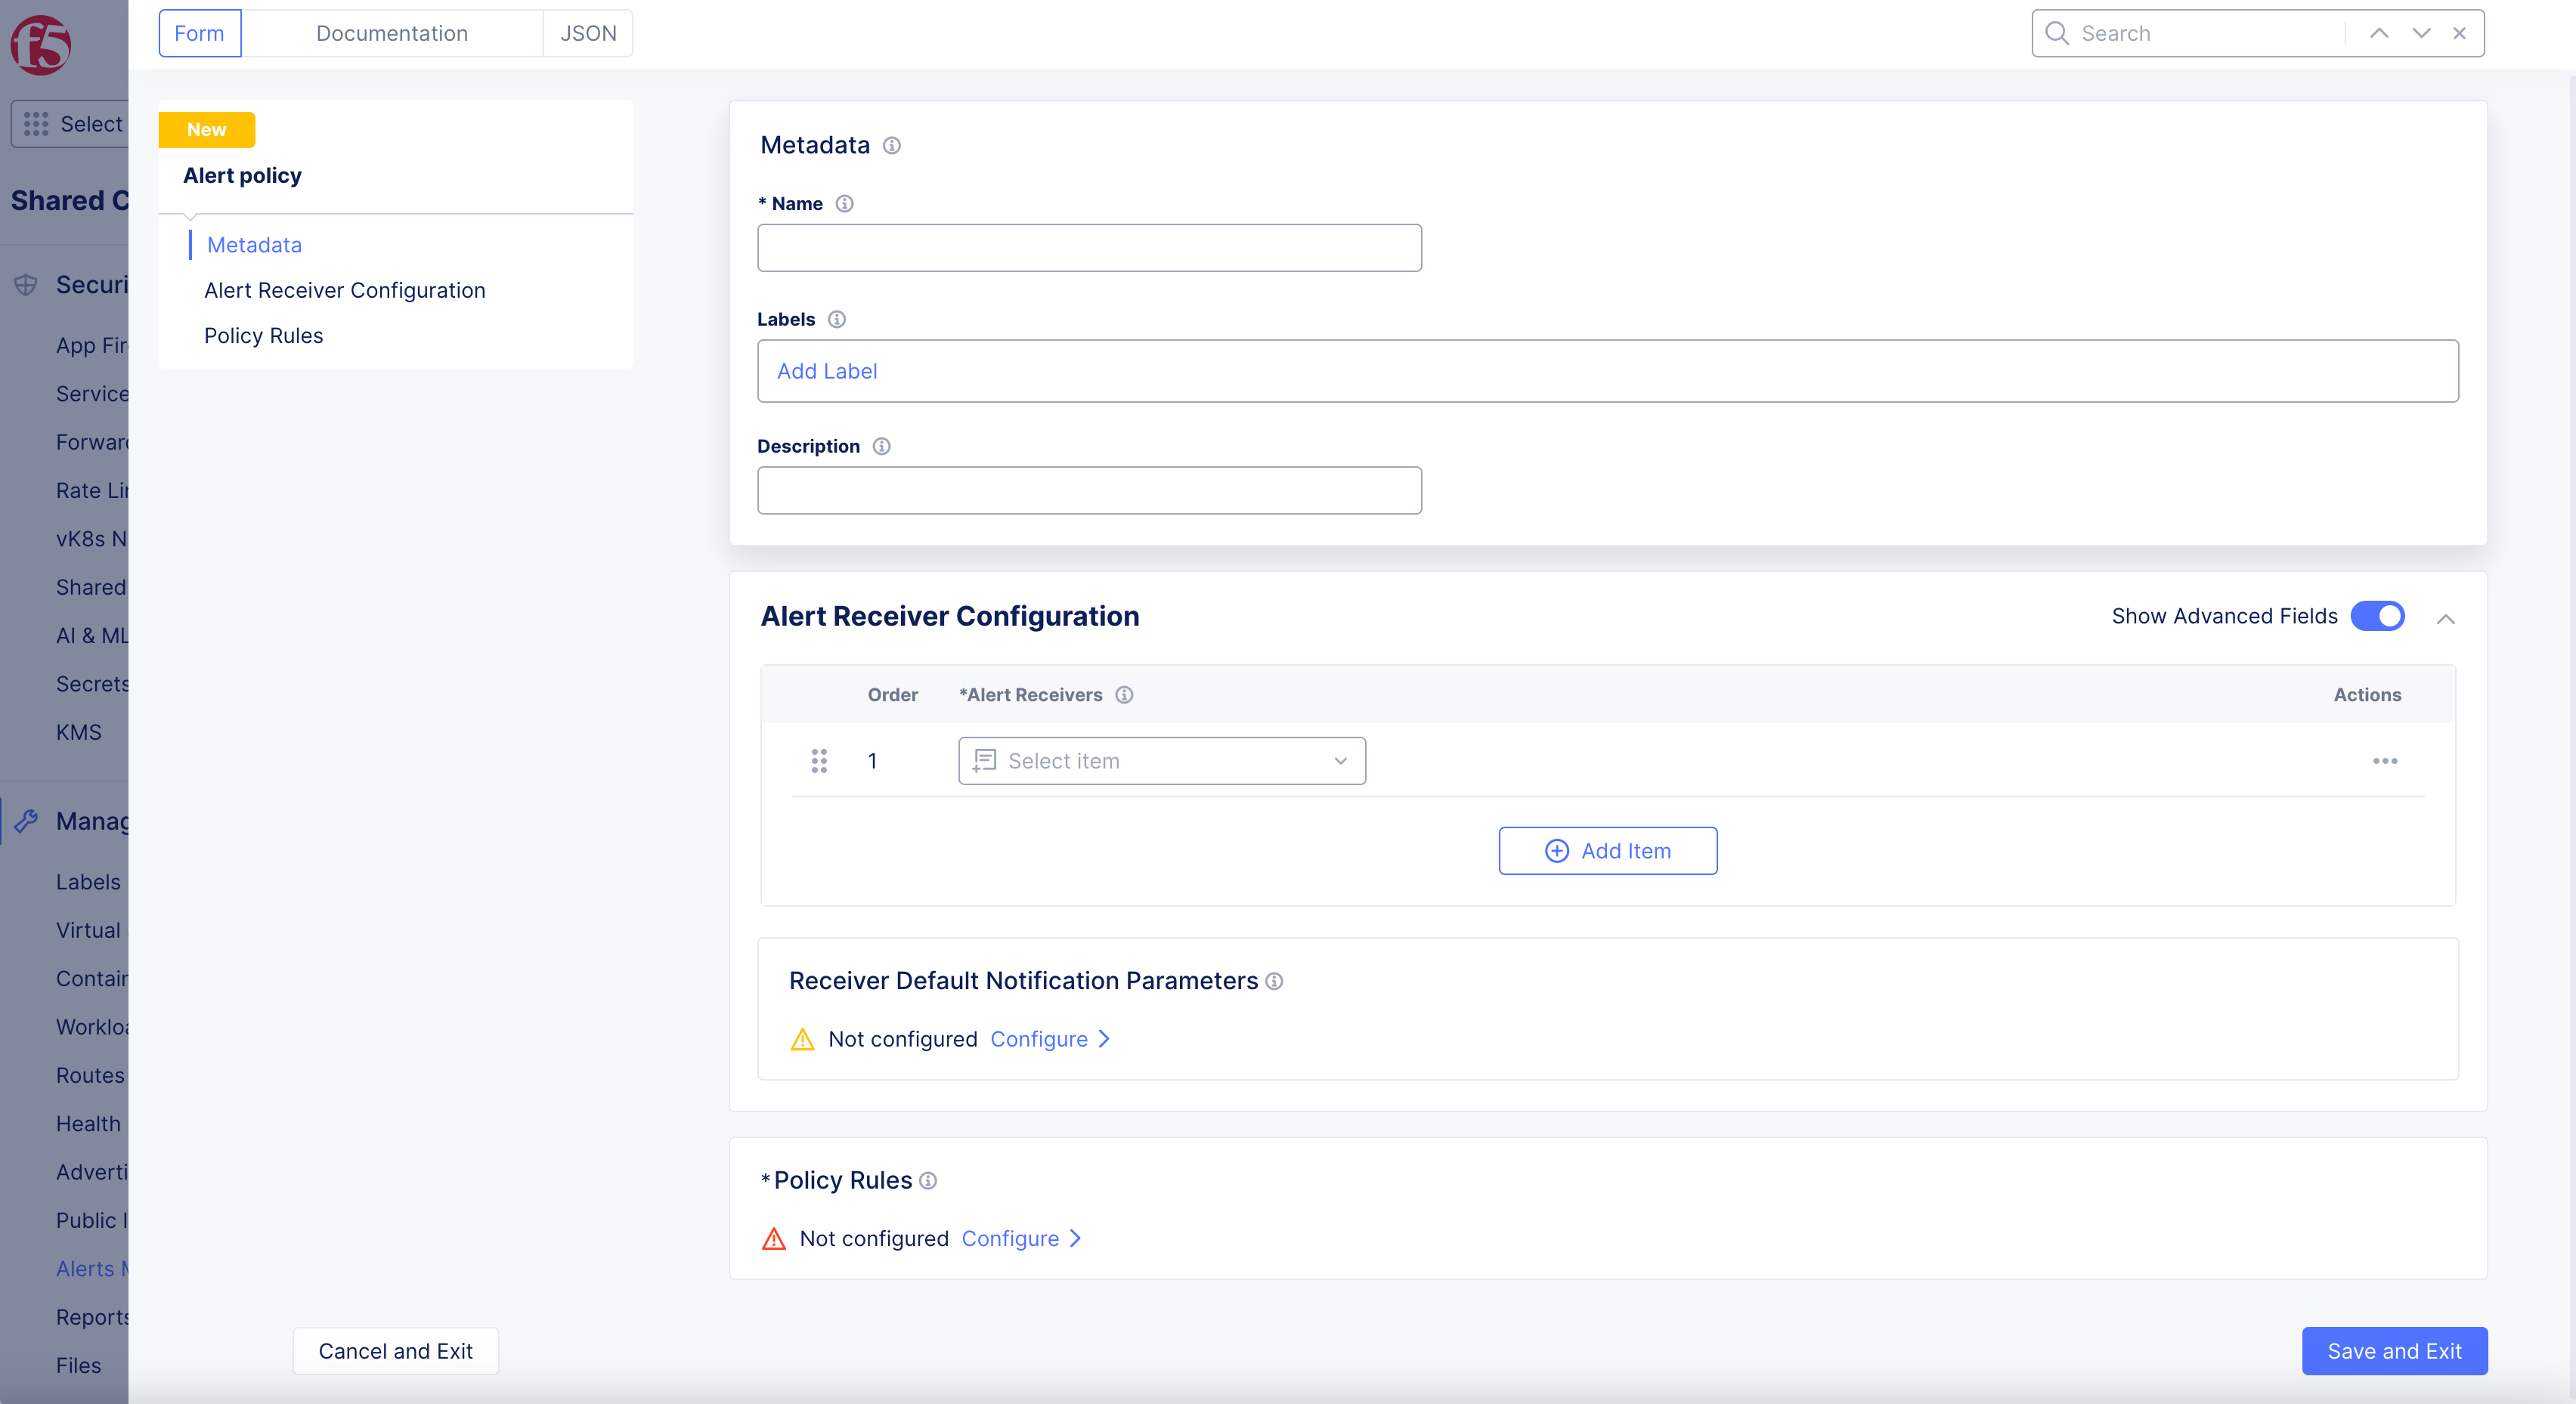This screenshot has width=2576, height=1404.
Task: Open Configure for Receiver Default Notification Parameters
Action: [x=1040, y=1038]
